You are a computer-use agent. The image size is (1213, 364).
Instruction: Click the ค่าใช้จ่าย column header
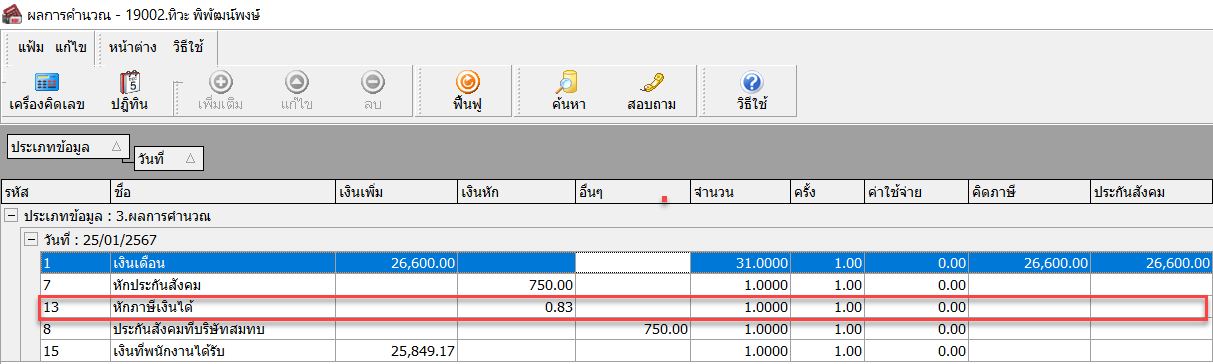coord(916,191)
